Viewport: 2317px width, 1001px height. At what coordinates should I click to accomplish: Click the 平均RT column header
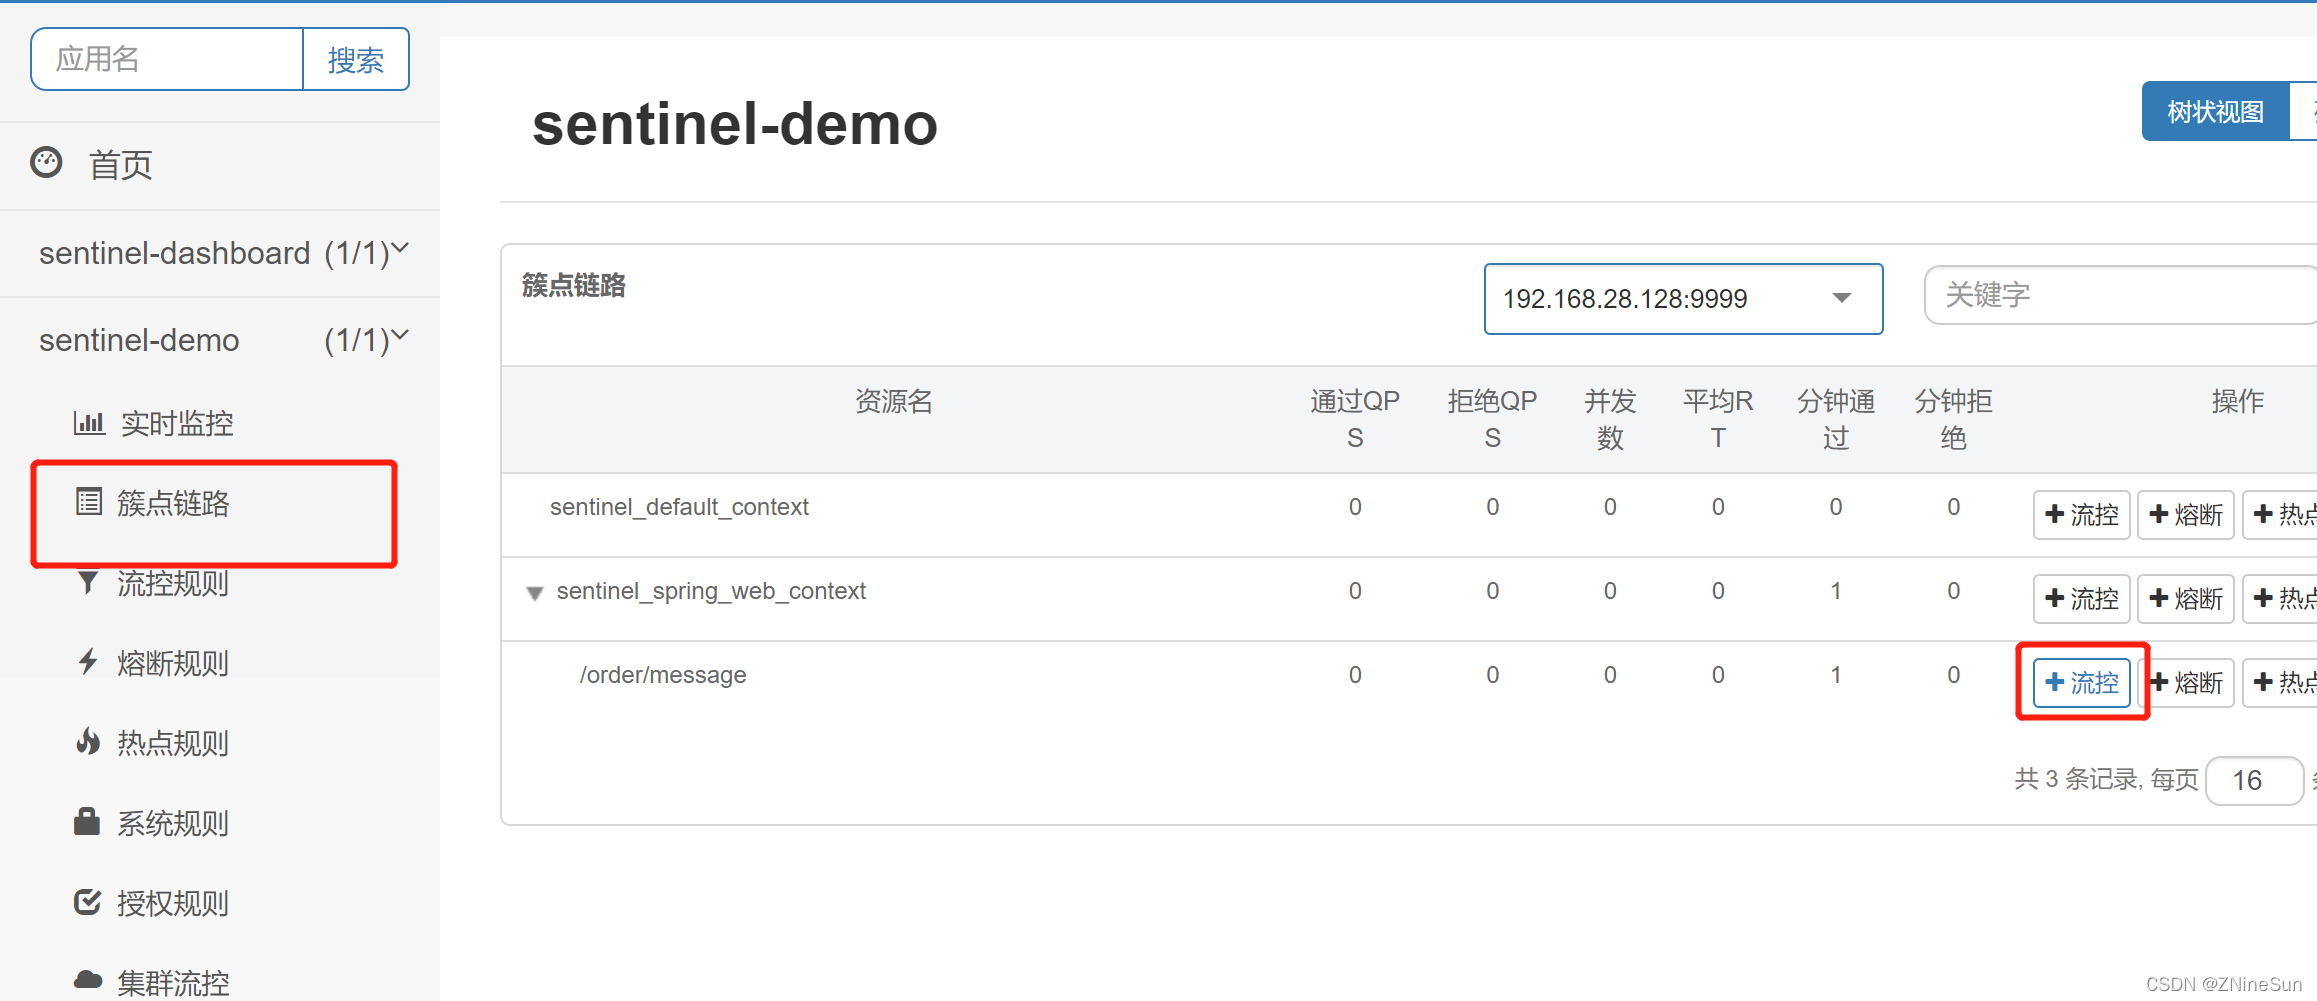1718,419
